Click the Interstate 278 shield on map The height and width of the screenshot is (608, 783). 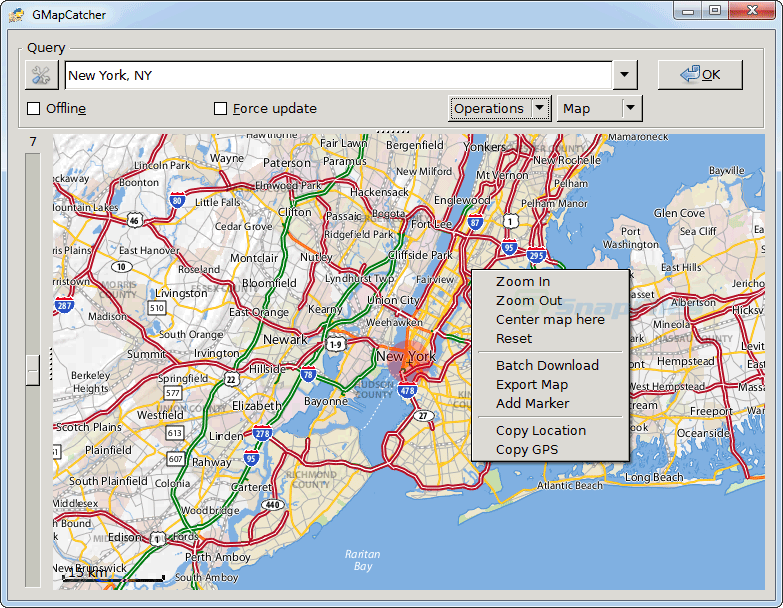(x=262, y=433)
